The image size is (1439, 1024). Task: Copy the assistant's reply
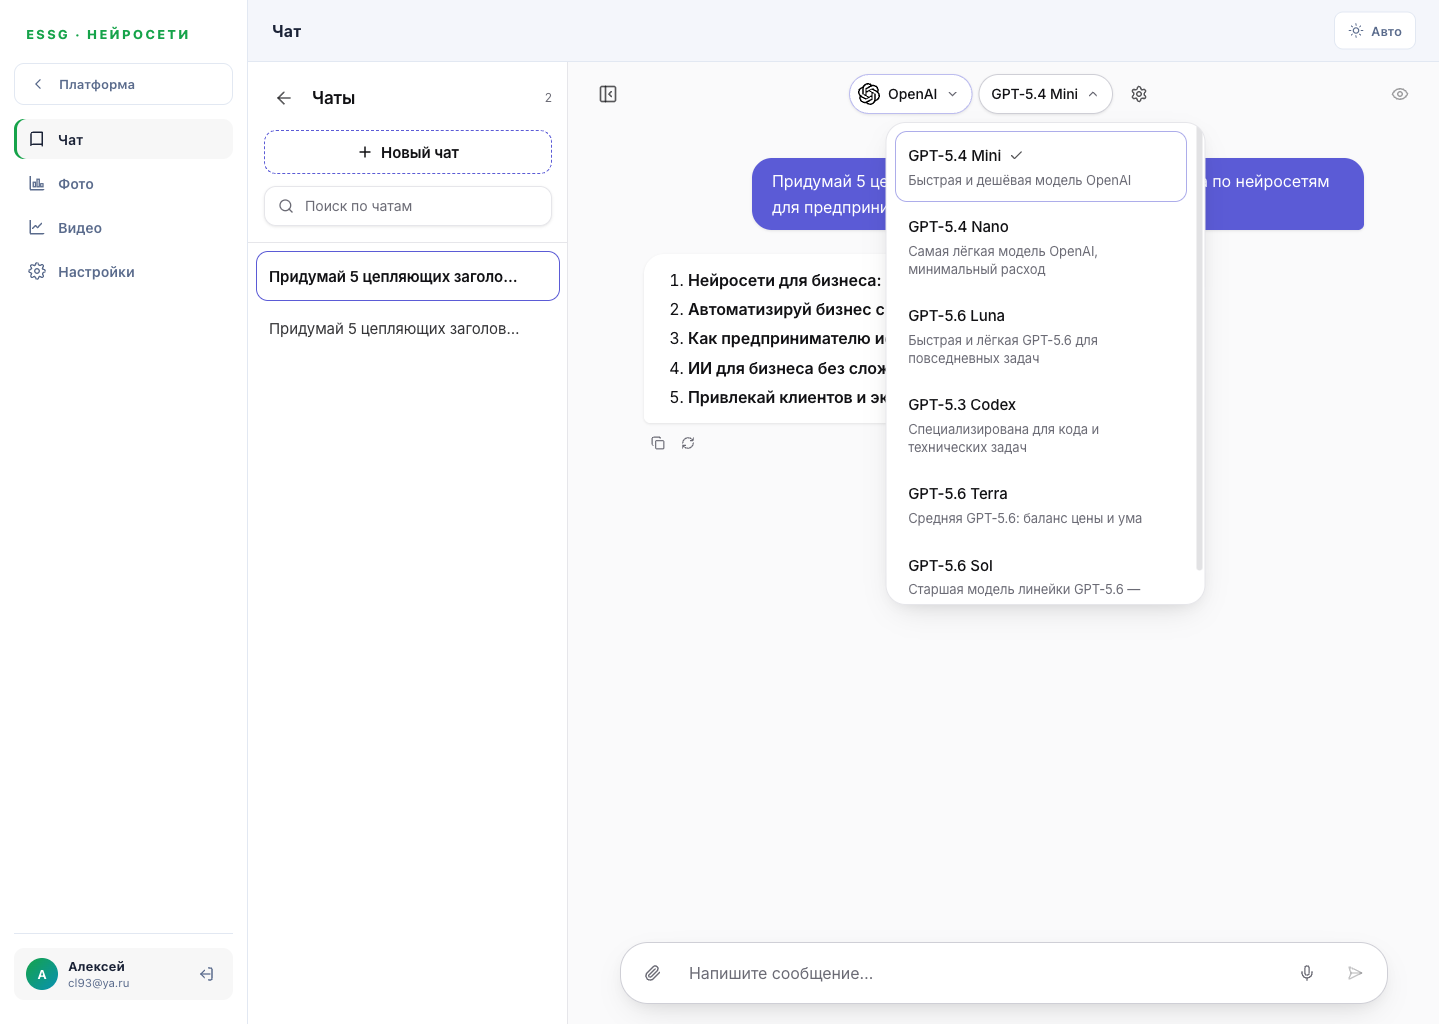pos(658,443)
